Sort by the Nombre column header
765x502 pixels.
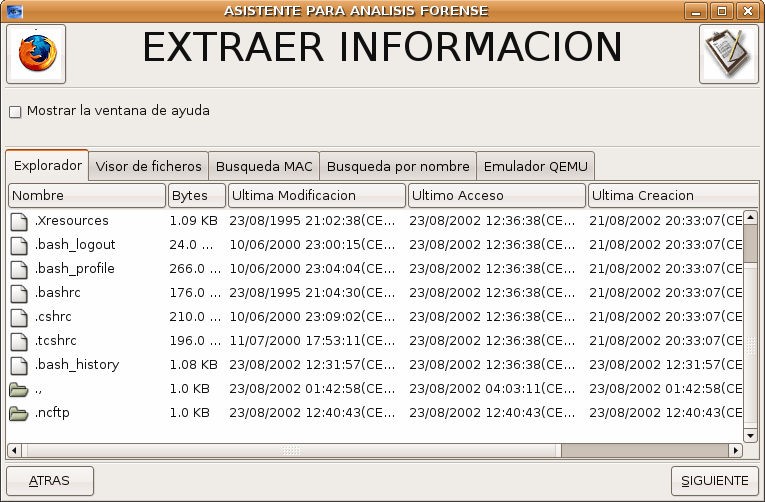(86, 195)
